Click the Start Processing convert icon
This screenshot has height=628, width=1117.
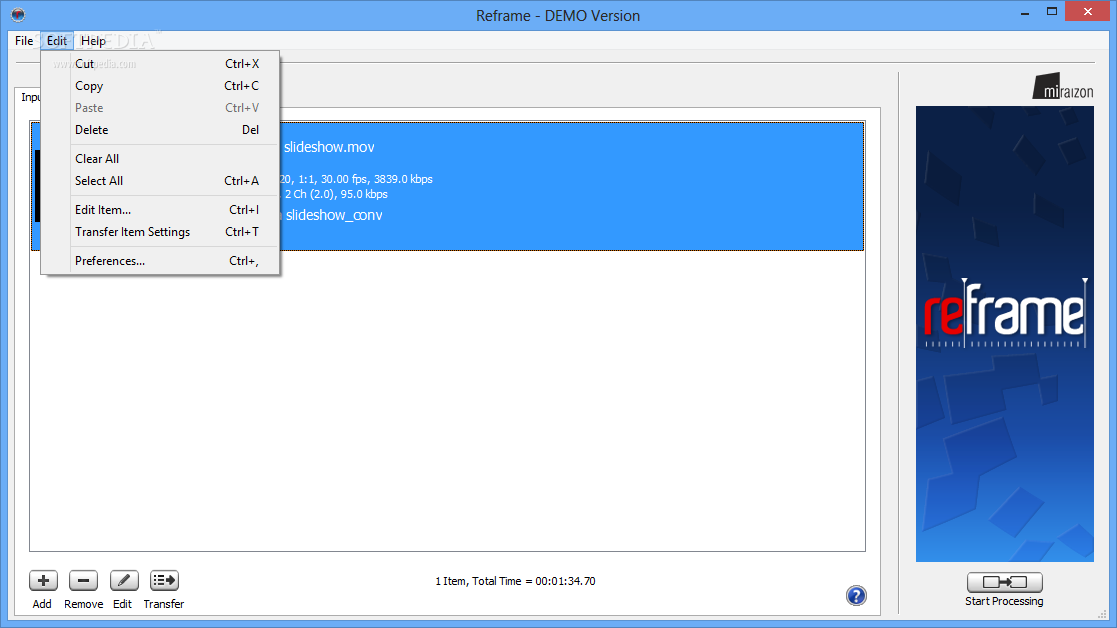pos(1004,582)
